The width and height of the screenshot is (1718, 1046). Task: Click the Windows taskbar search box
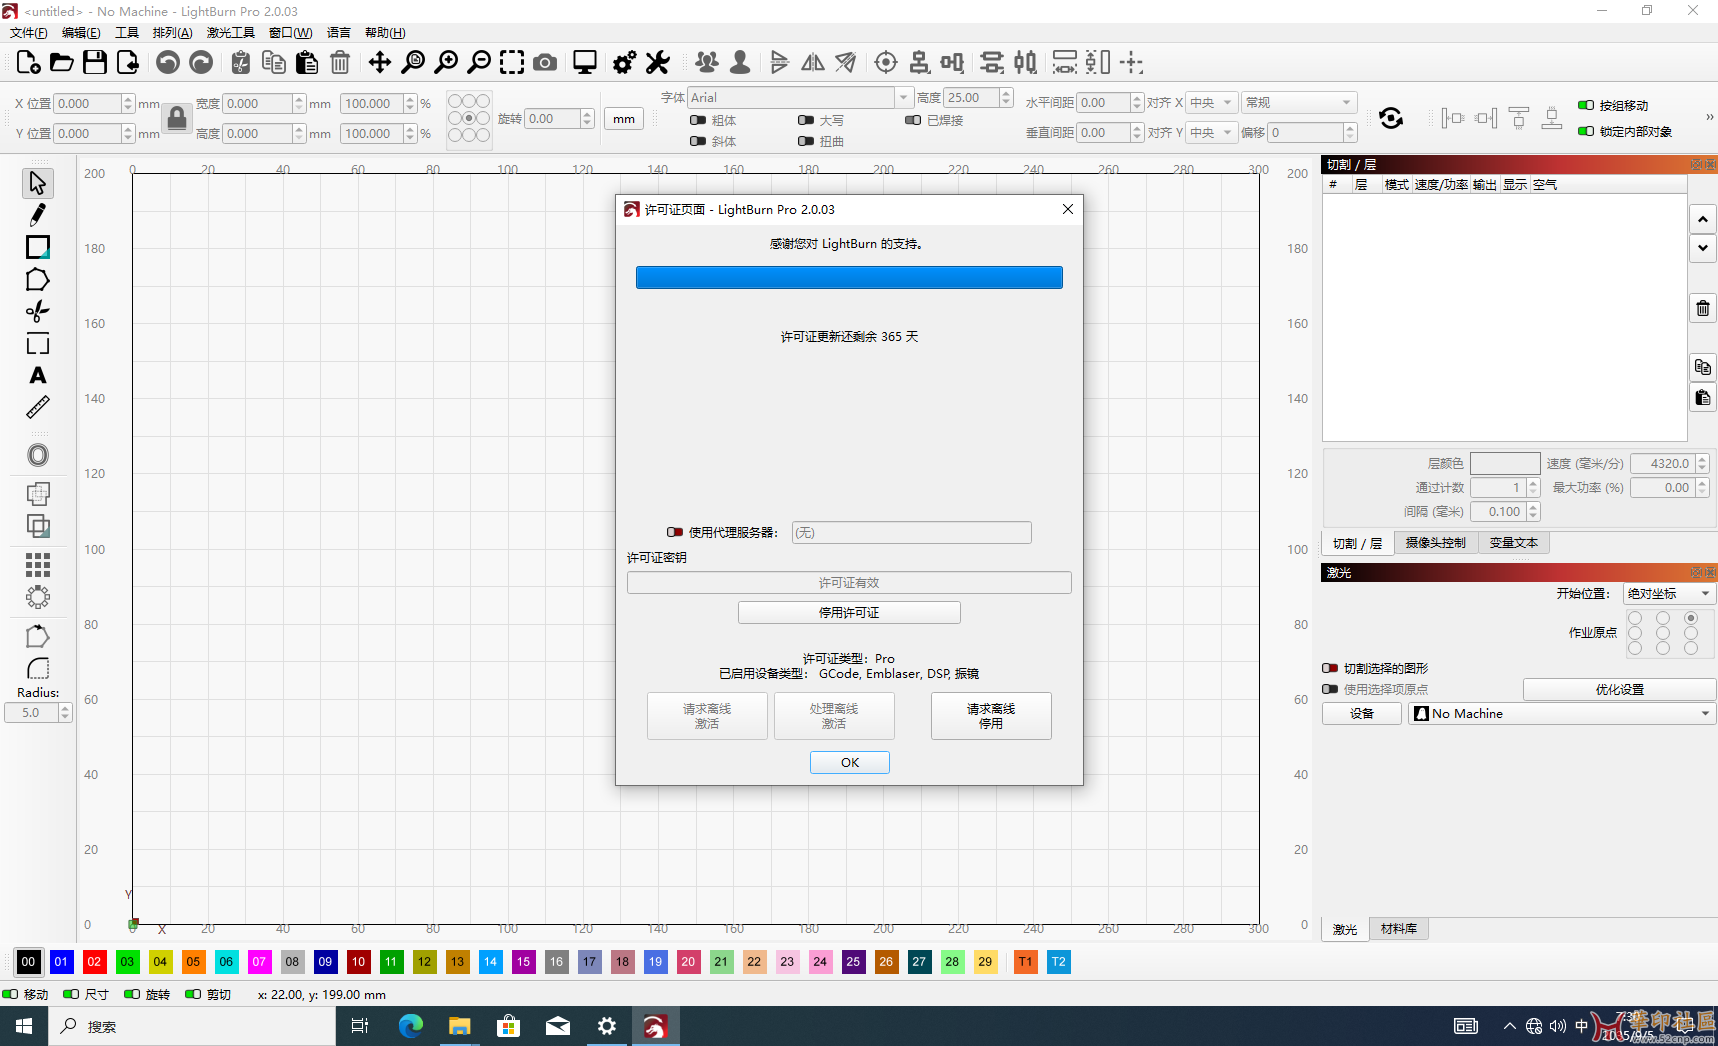point(192,1026)
